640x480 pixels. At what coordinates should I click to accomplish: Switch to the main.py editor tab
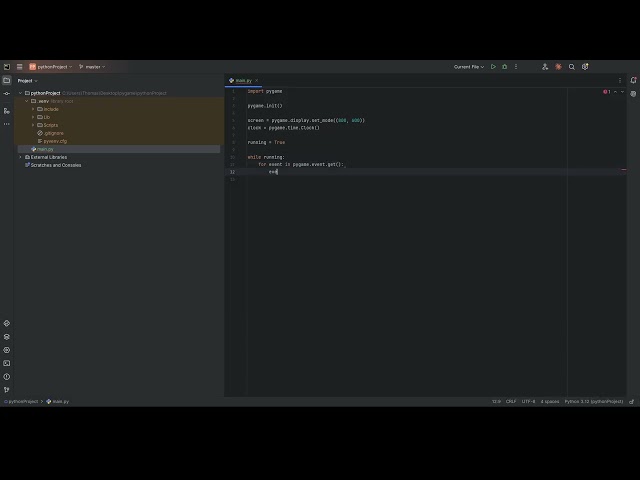(243, 80)
